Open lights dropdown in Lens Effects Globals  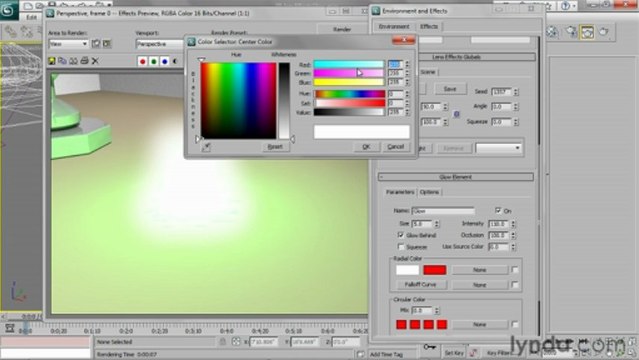click(498, 148)
